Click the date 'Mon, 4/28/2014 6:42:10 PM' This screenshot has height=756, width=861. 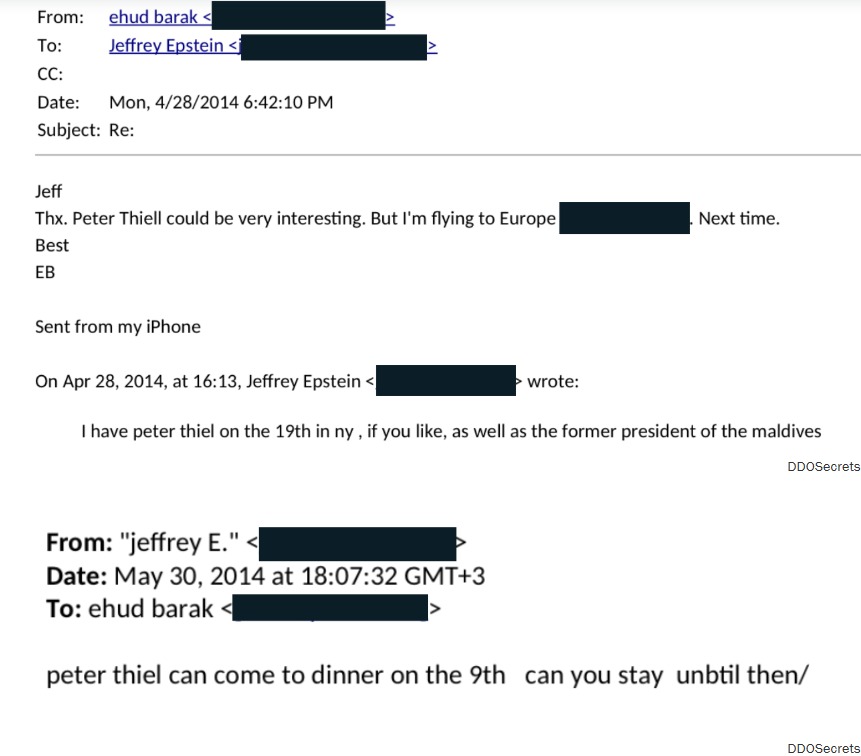tap(221, 102)
